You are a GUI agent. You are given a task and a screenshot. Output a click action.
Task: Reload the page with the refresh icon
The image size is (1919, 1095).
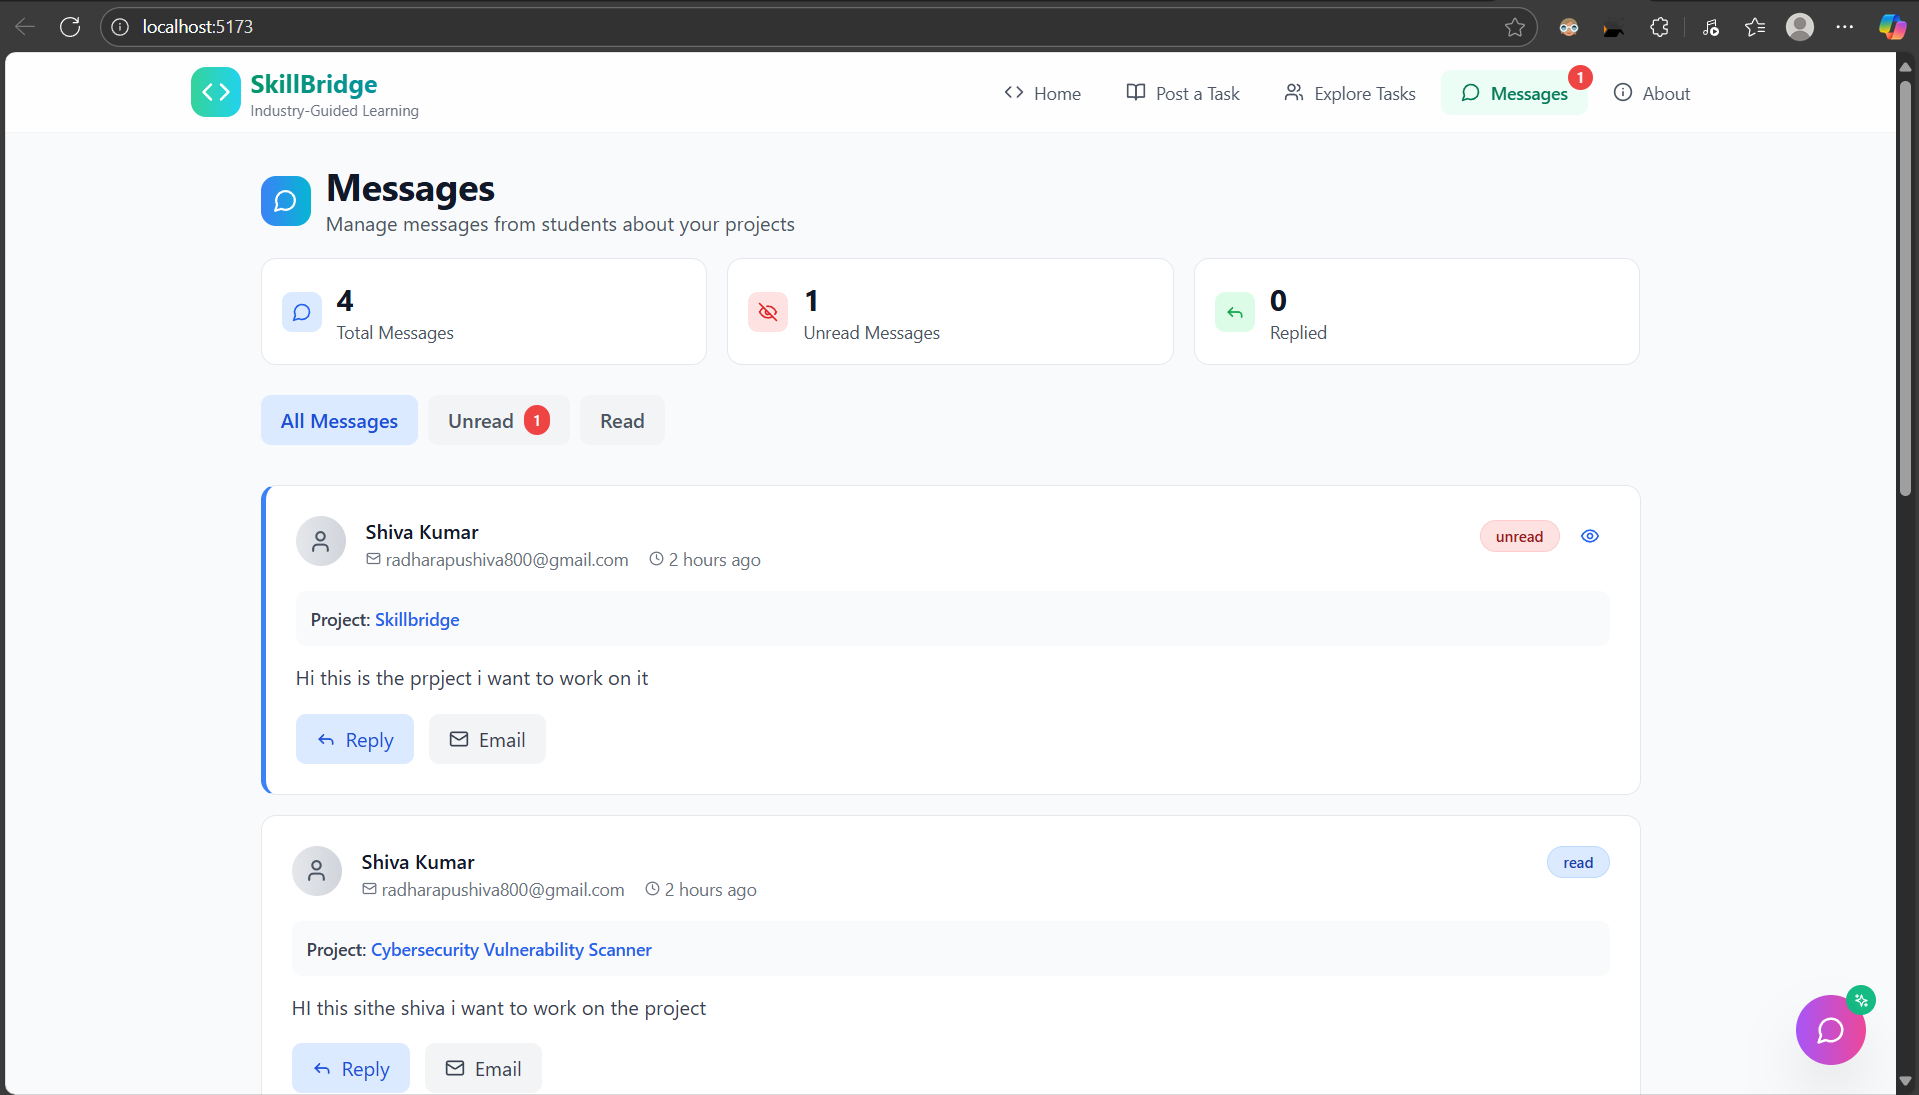coord(70,26)
